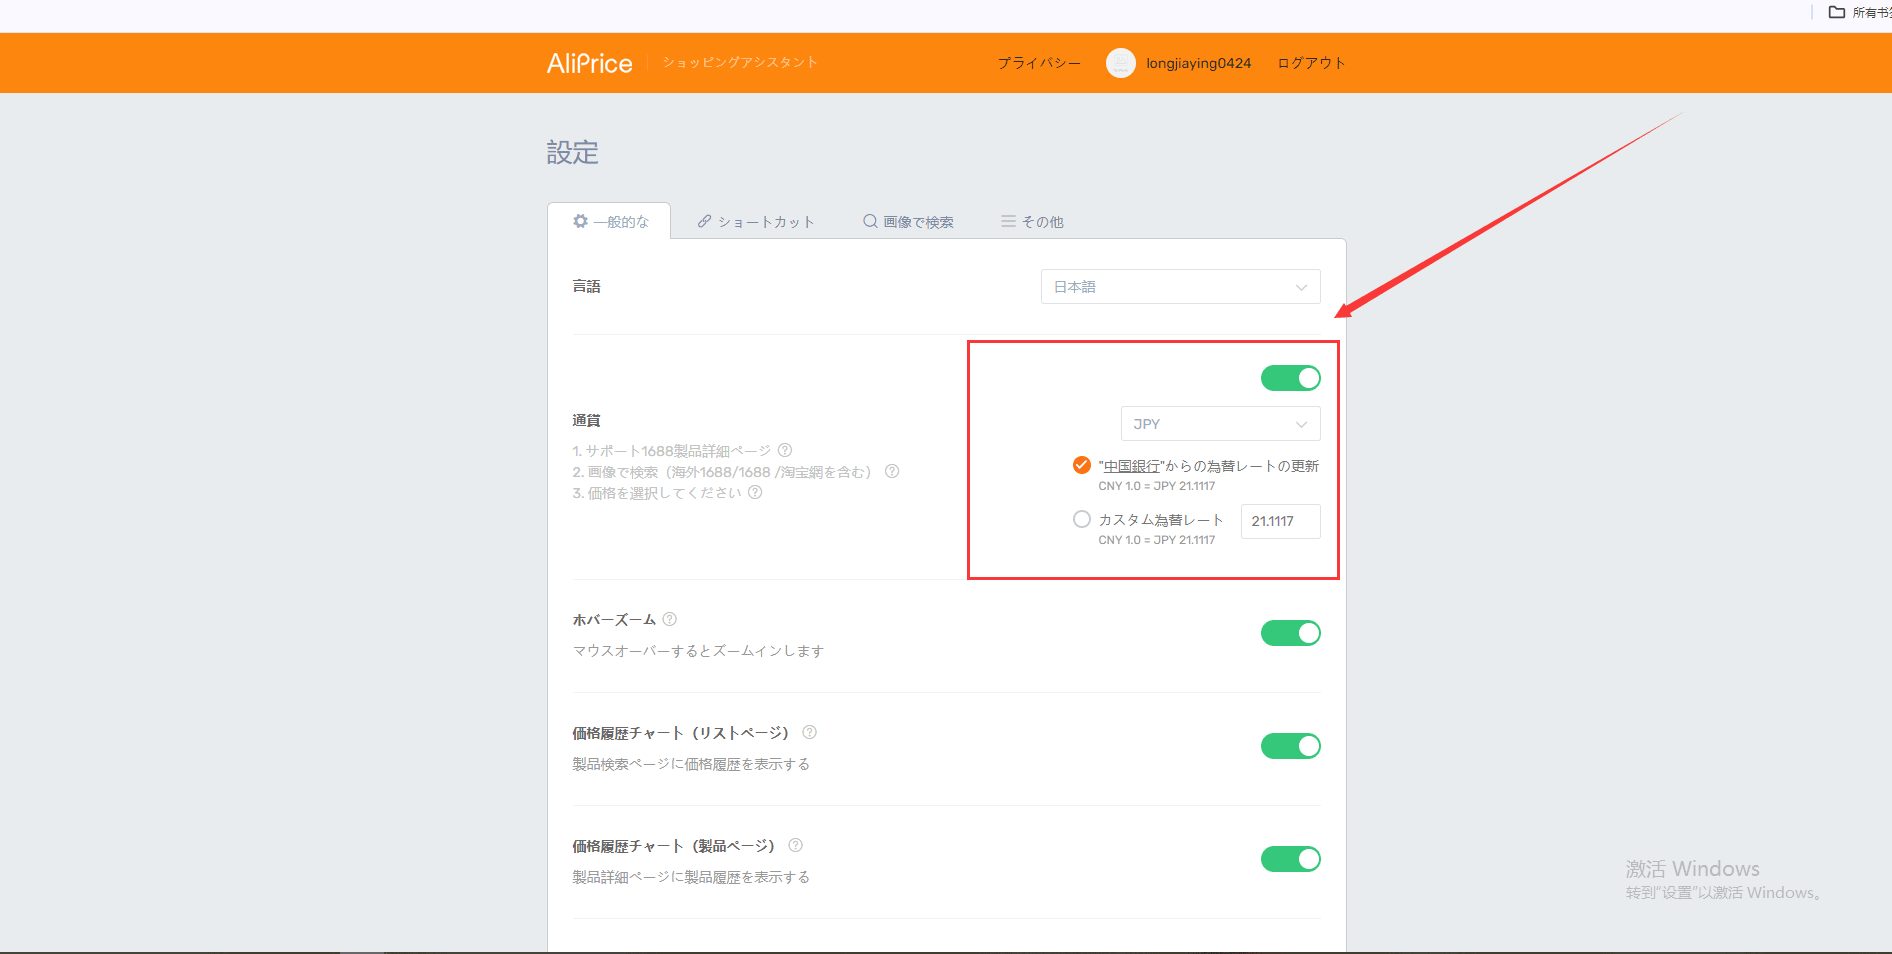1892x954 pixels.
Task: Click the AliPrice logo
Action: click(589, 63)
